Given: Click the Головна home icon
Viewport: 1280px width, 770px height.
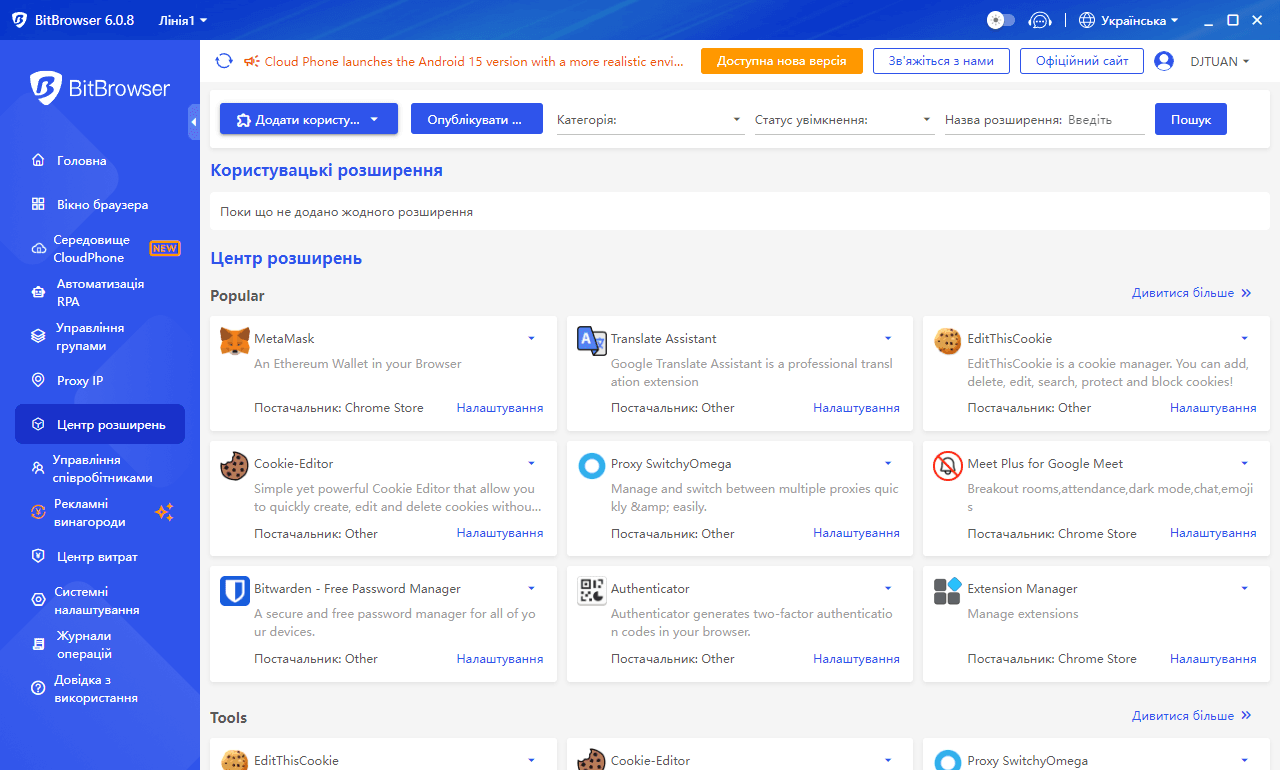Looking at the screenshot, I should point(38,160).
